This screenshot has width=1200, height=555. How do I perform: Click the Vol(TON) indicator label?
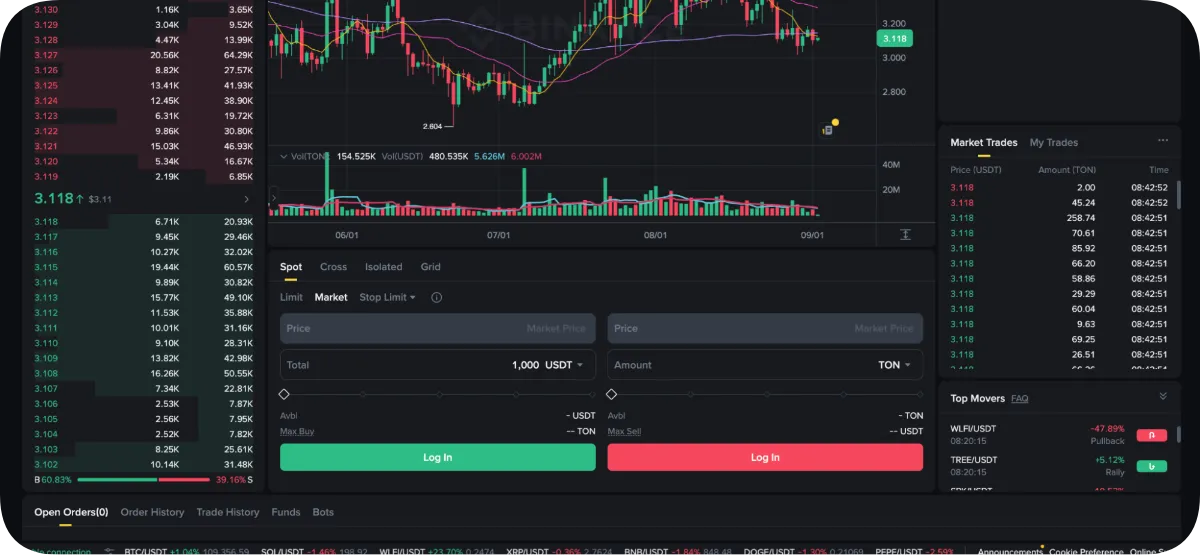tap(310, 157)
